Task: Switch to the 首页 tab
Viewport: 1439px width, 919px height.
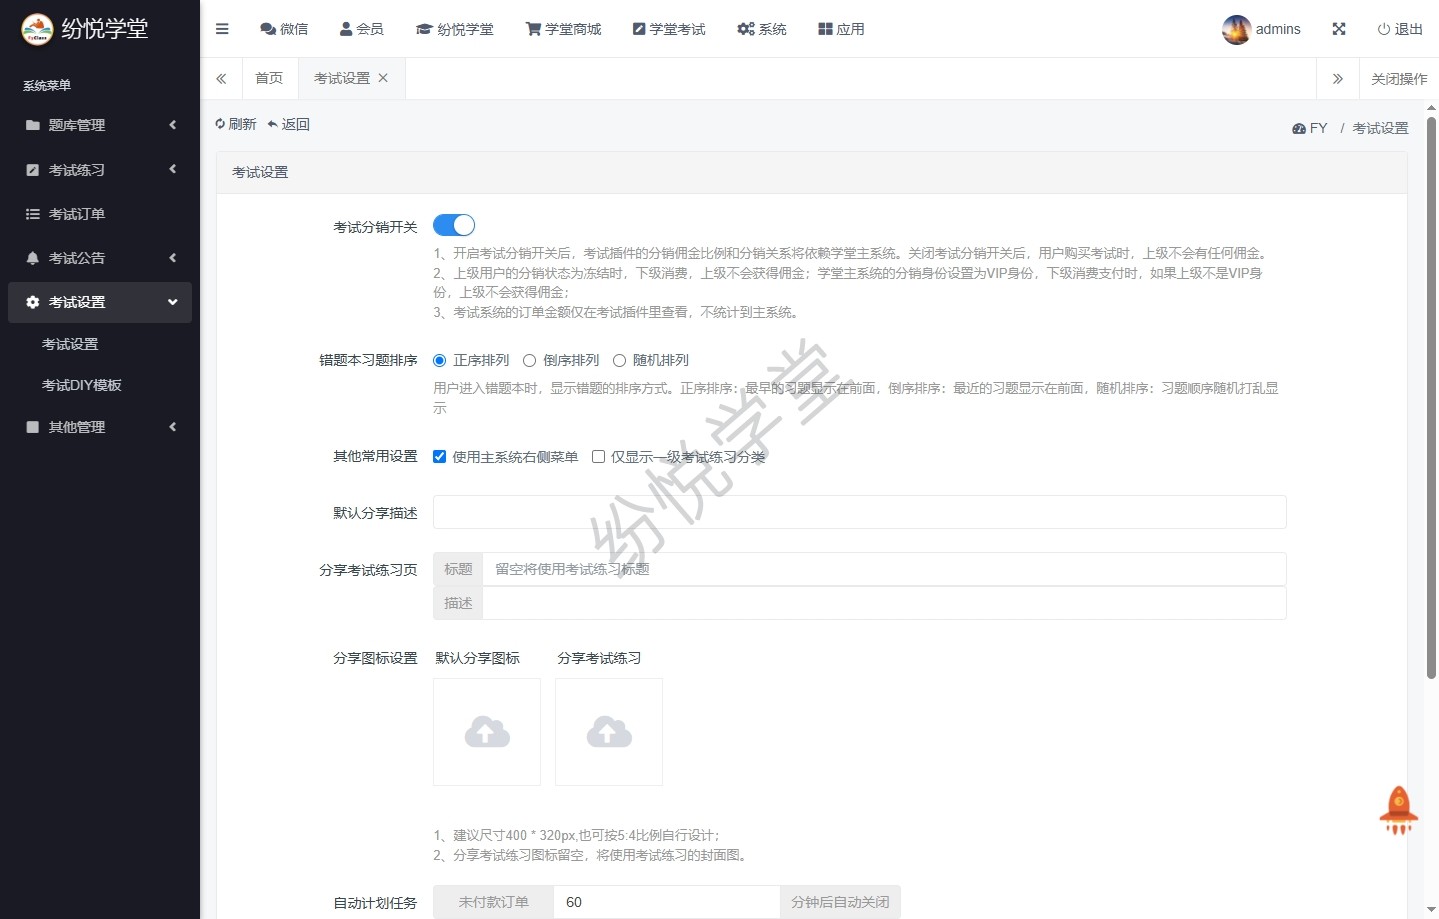Action: 269,78
